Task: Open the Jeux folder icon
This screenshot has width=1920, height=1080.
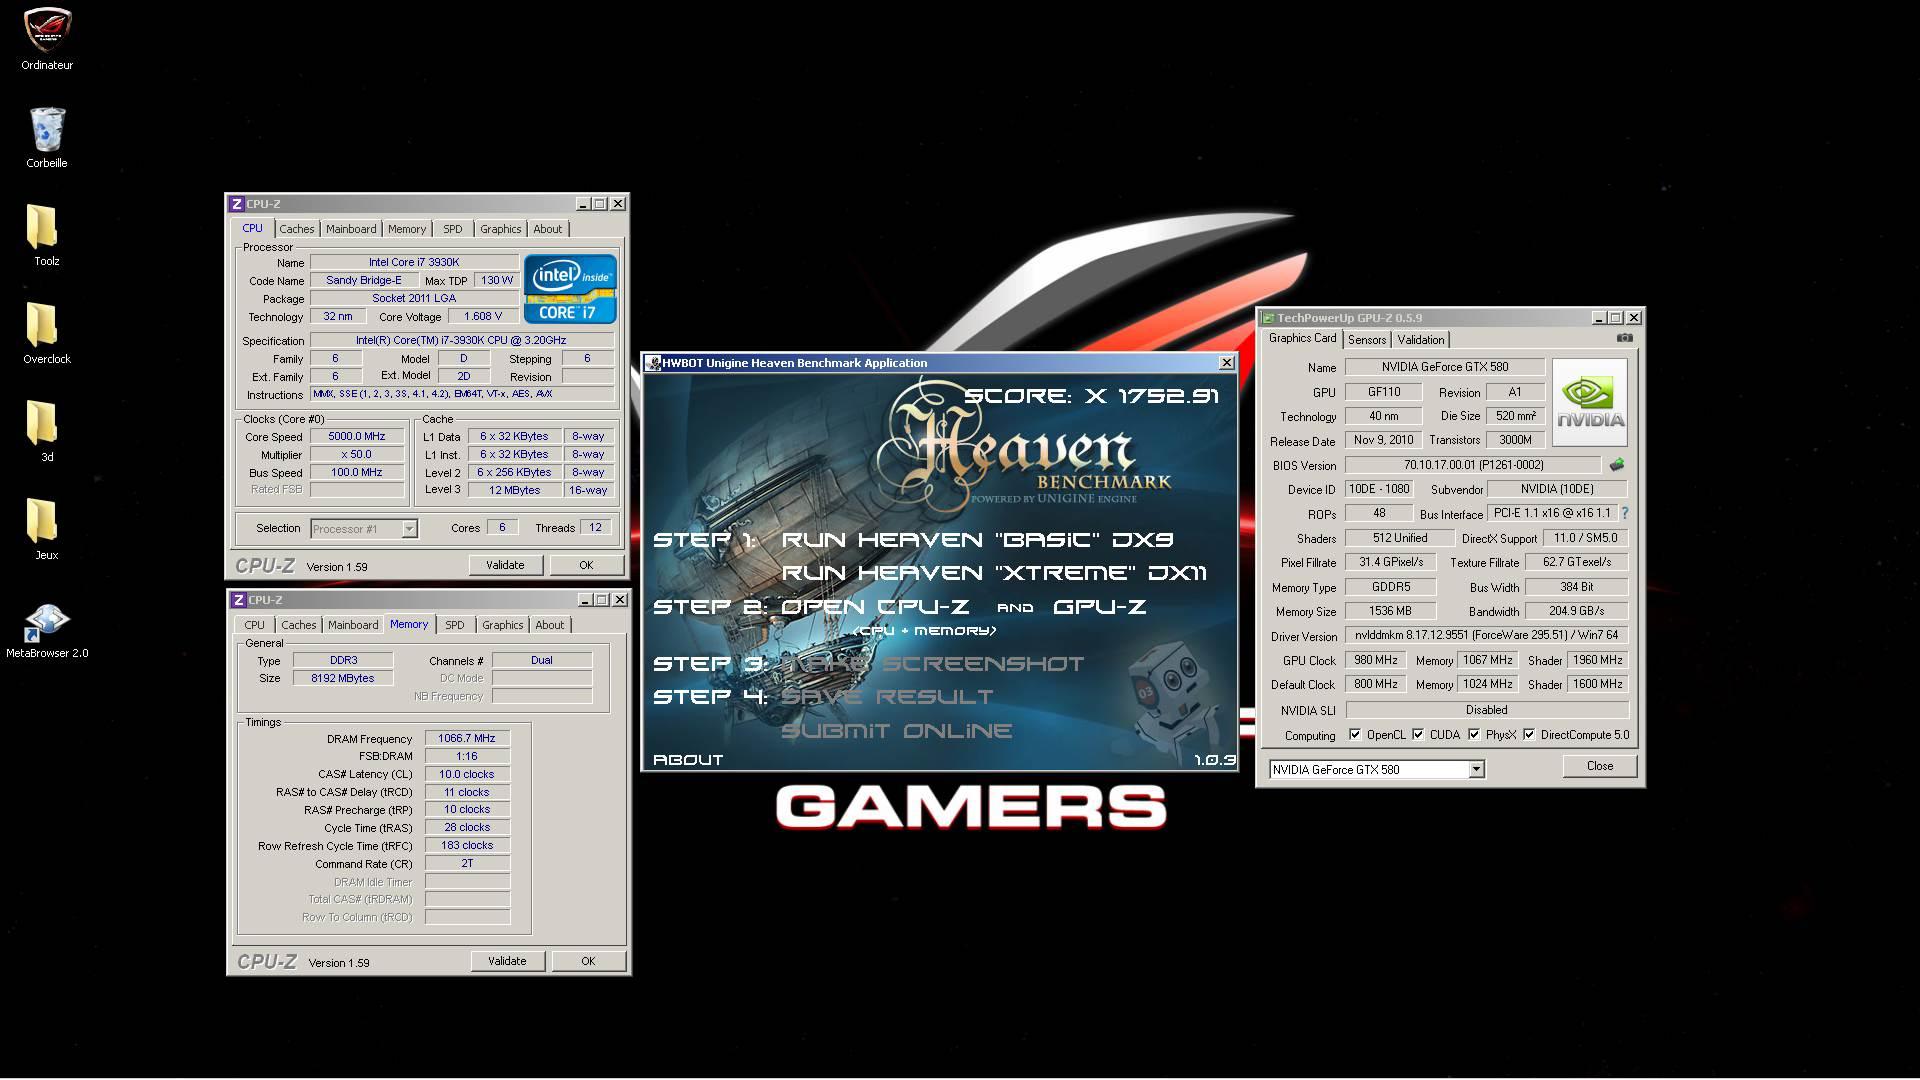Action: 47,530
